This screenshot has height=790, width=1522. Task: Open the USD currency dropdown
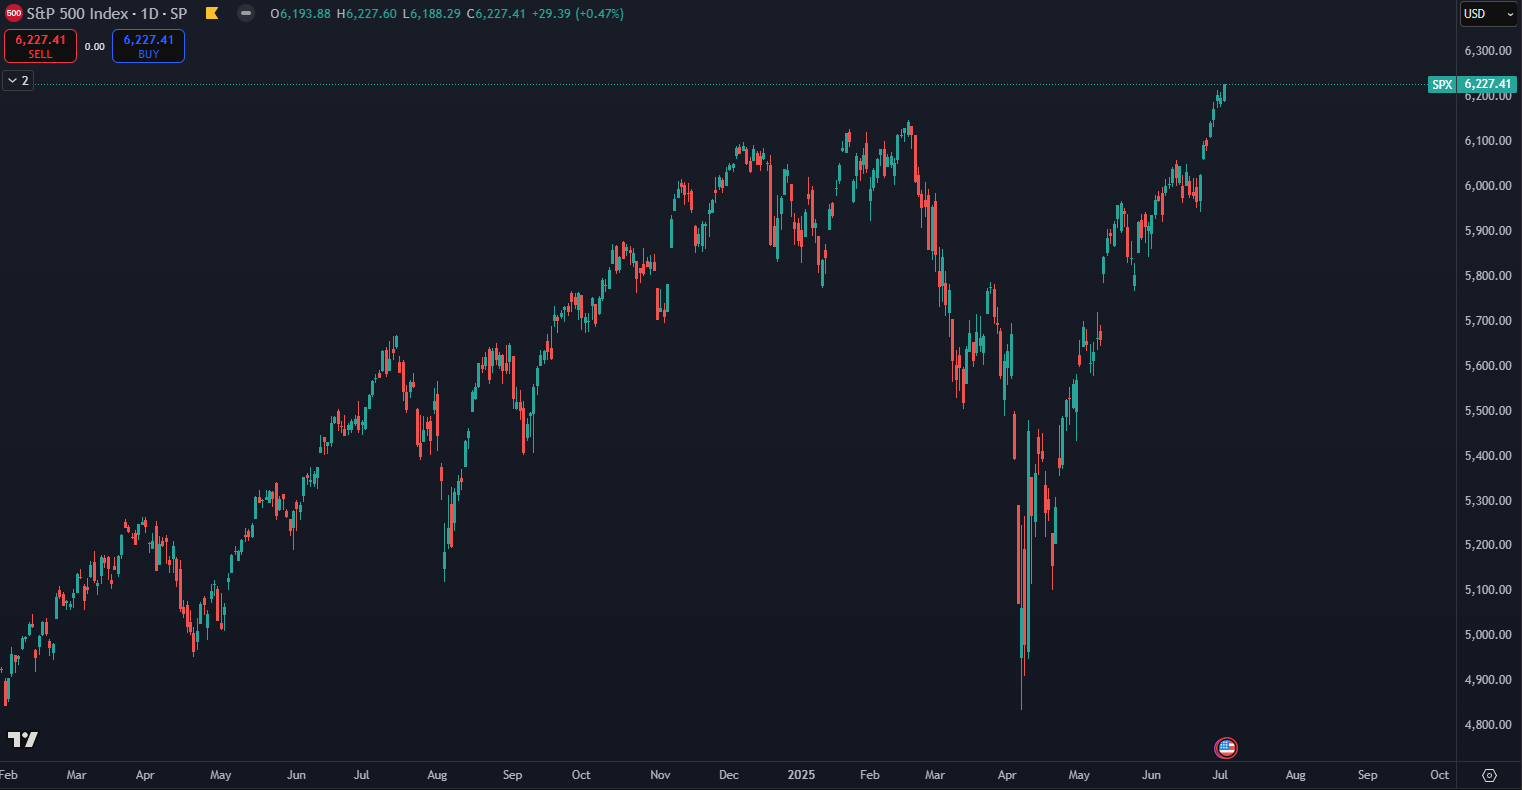point(1489,14)
